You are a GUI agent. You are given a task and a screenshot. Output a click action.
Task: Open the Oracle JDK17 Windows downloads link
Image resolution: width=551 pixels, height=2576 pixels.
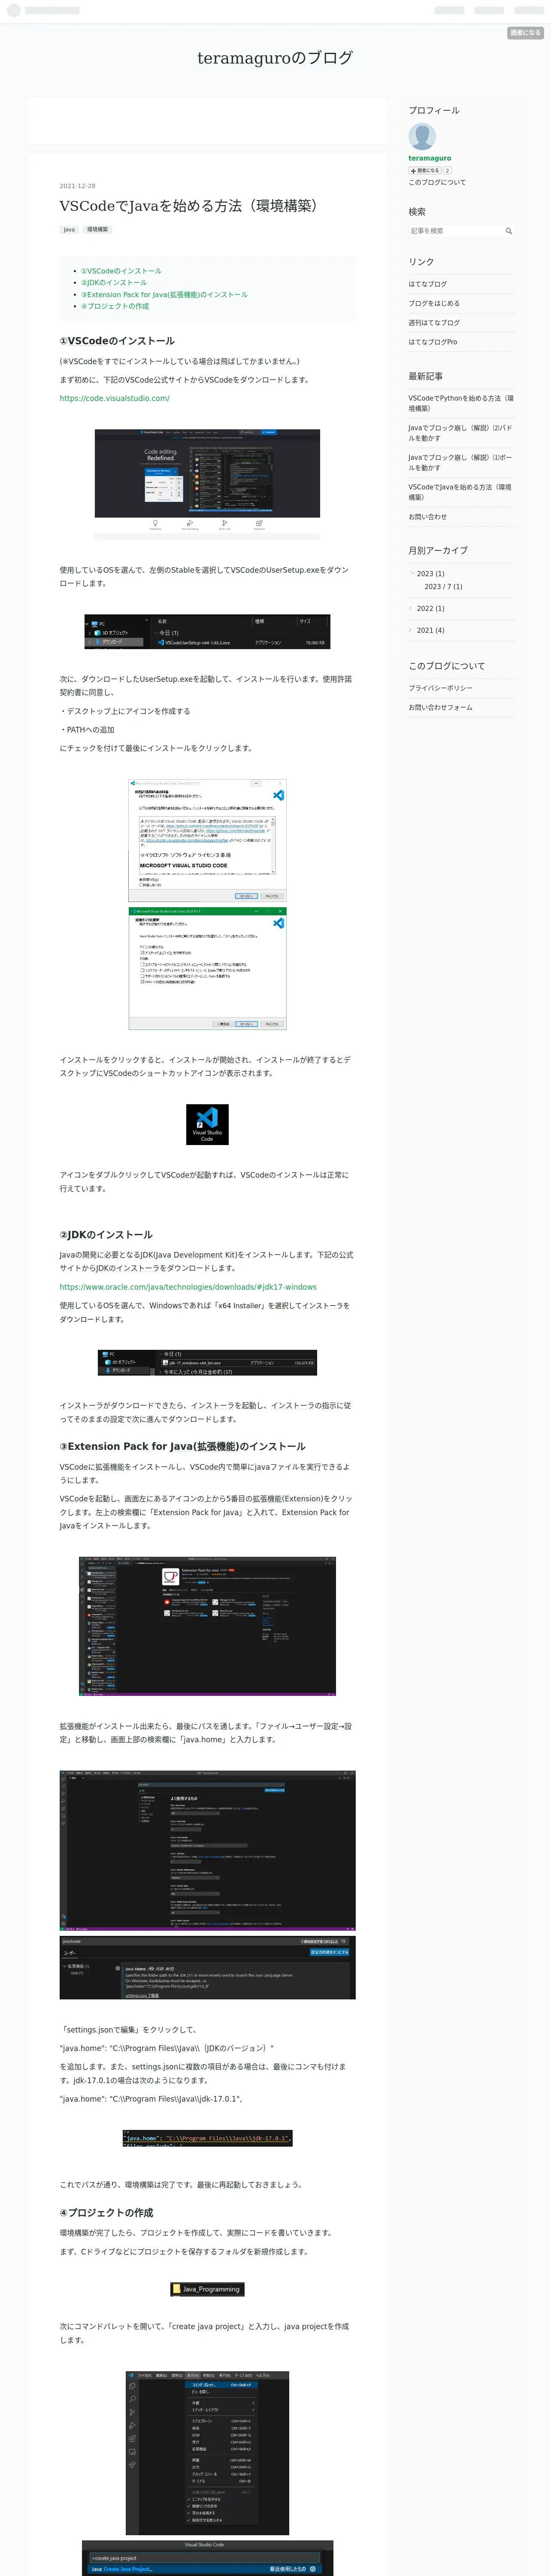pyautogui.click(x=188, y=1287)
